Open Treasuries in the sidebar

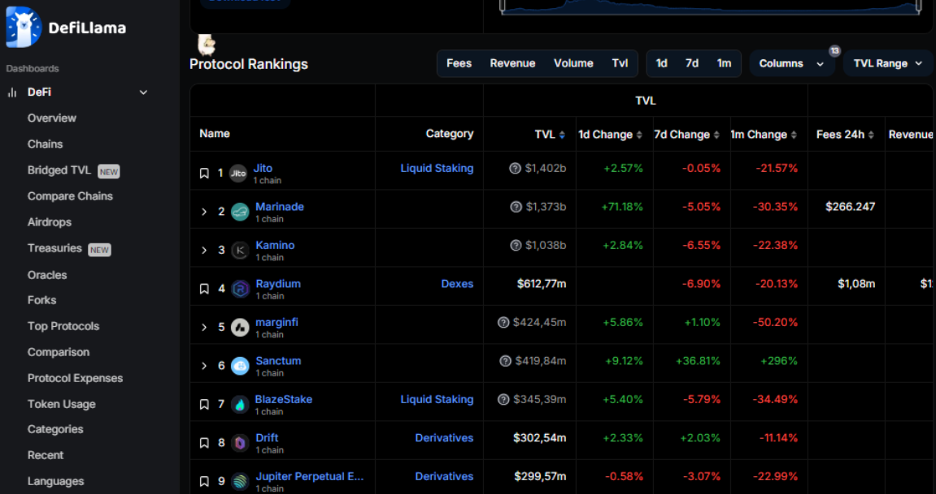coord(54,248)
